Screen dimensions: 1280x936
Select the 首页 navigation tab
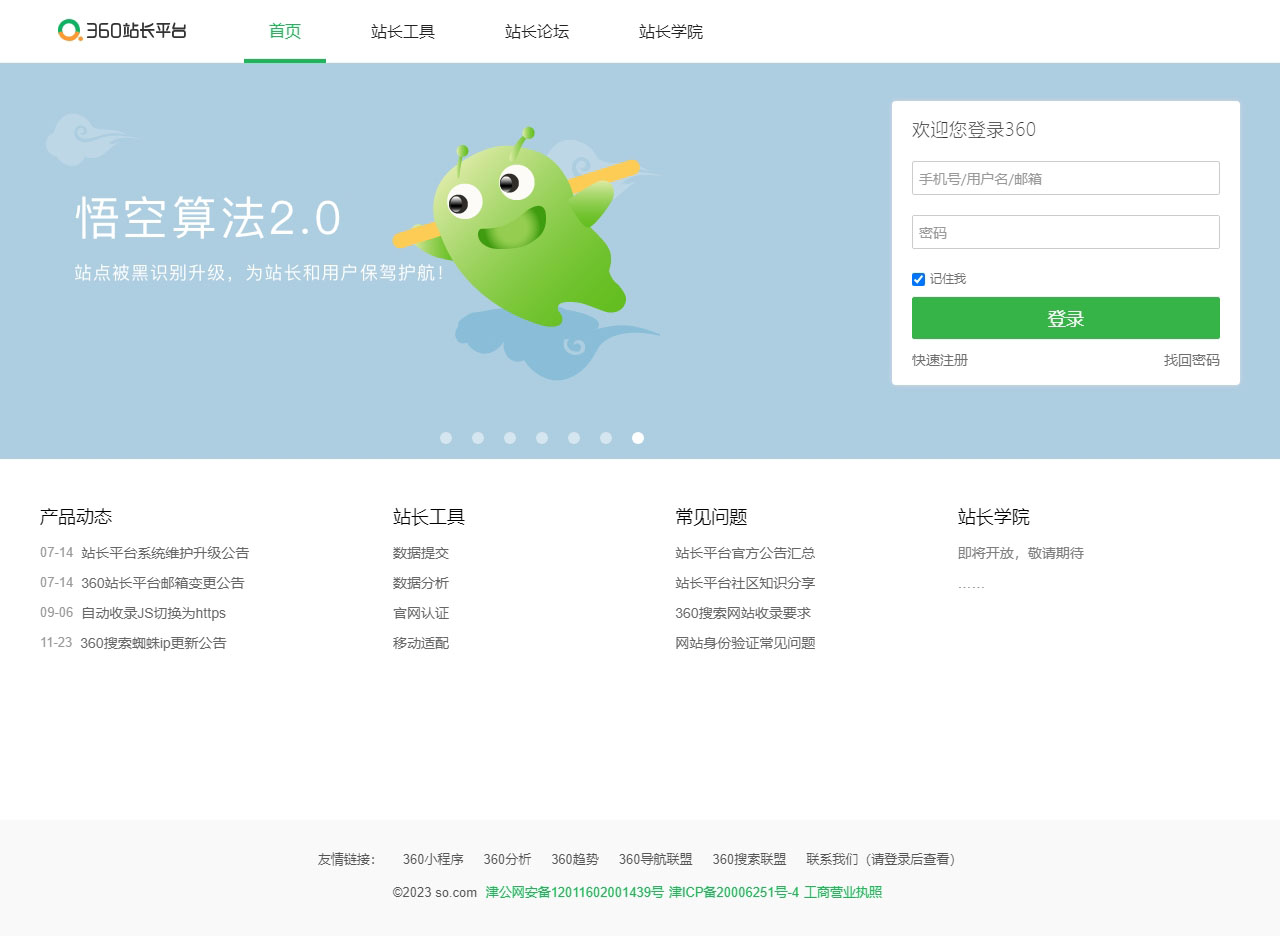point(285,32)
